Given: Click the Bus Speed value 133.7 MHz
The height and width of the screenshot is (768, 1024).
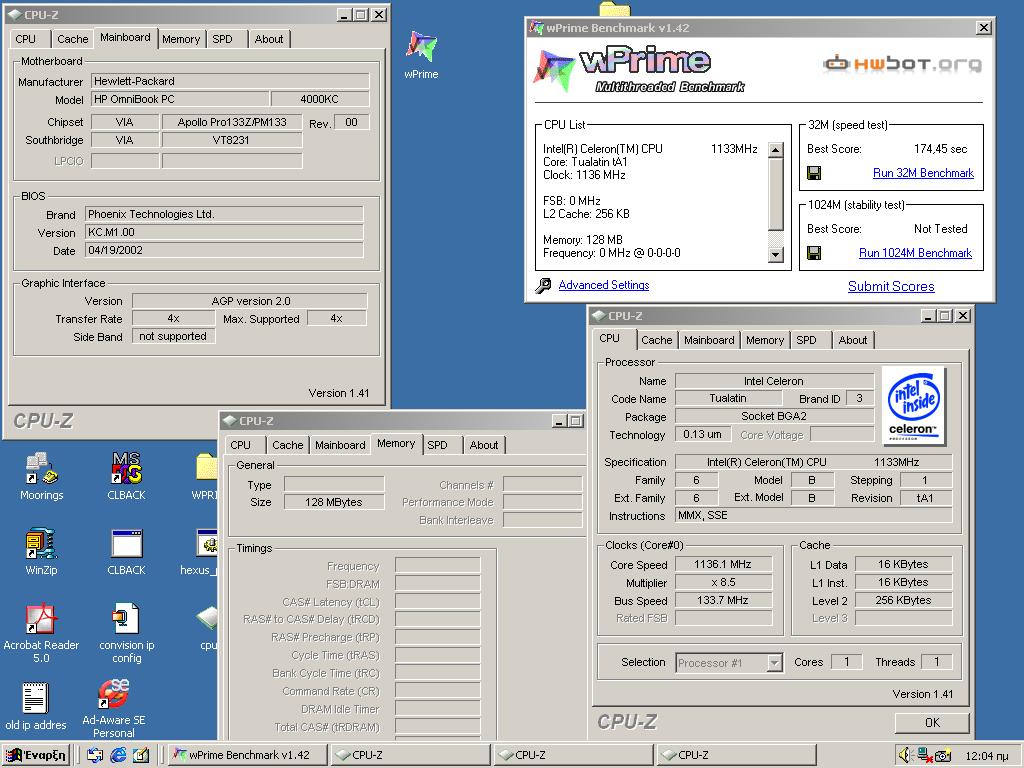Looking at the screenshot, I should (x=723, y=600).
